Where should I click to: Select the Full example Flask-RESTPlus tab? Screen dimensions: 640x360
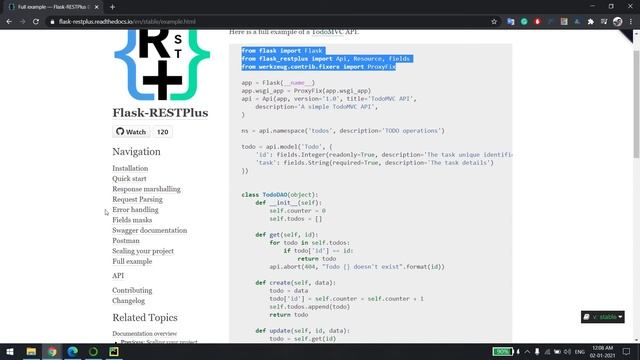52,7
